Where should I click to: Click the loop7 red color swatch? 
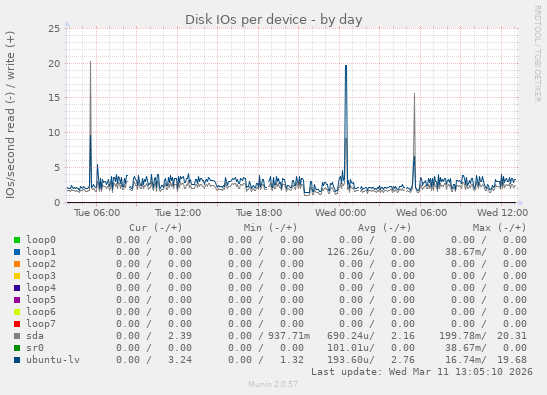17,324
